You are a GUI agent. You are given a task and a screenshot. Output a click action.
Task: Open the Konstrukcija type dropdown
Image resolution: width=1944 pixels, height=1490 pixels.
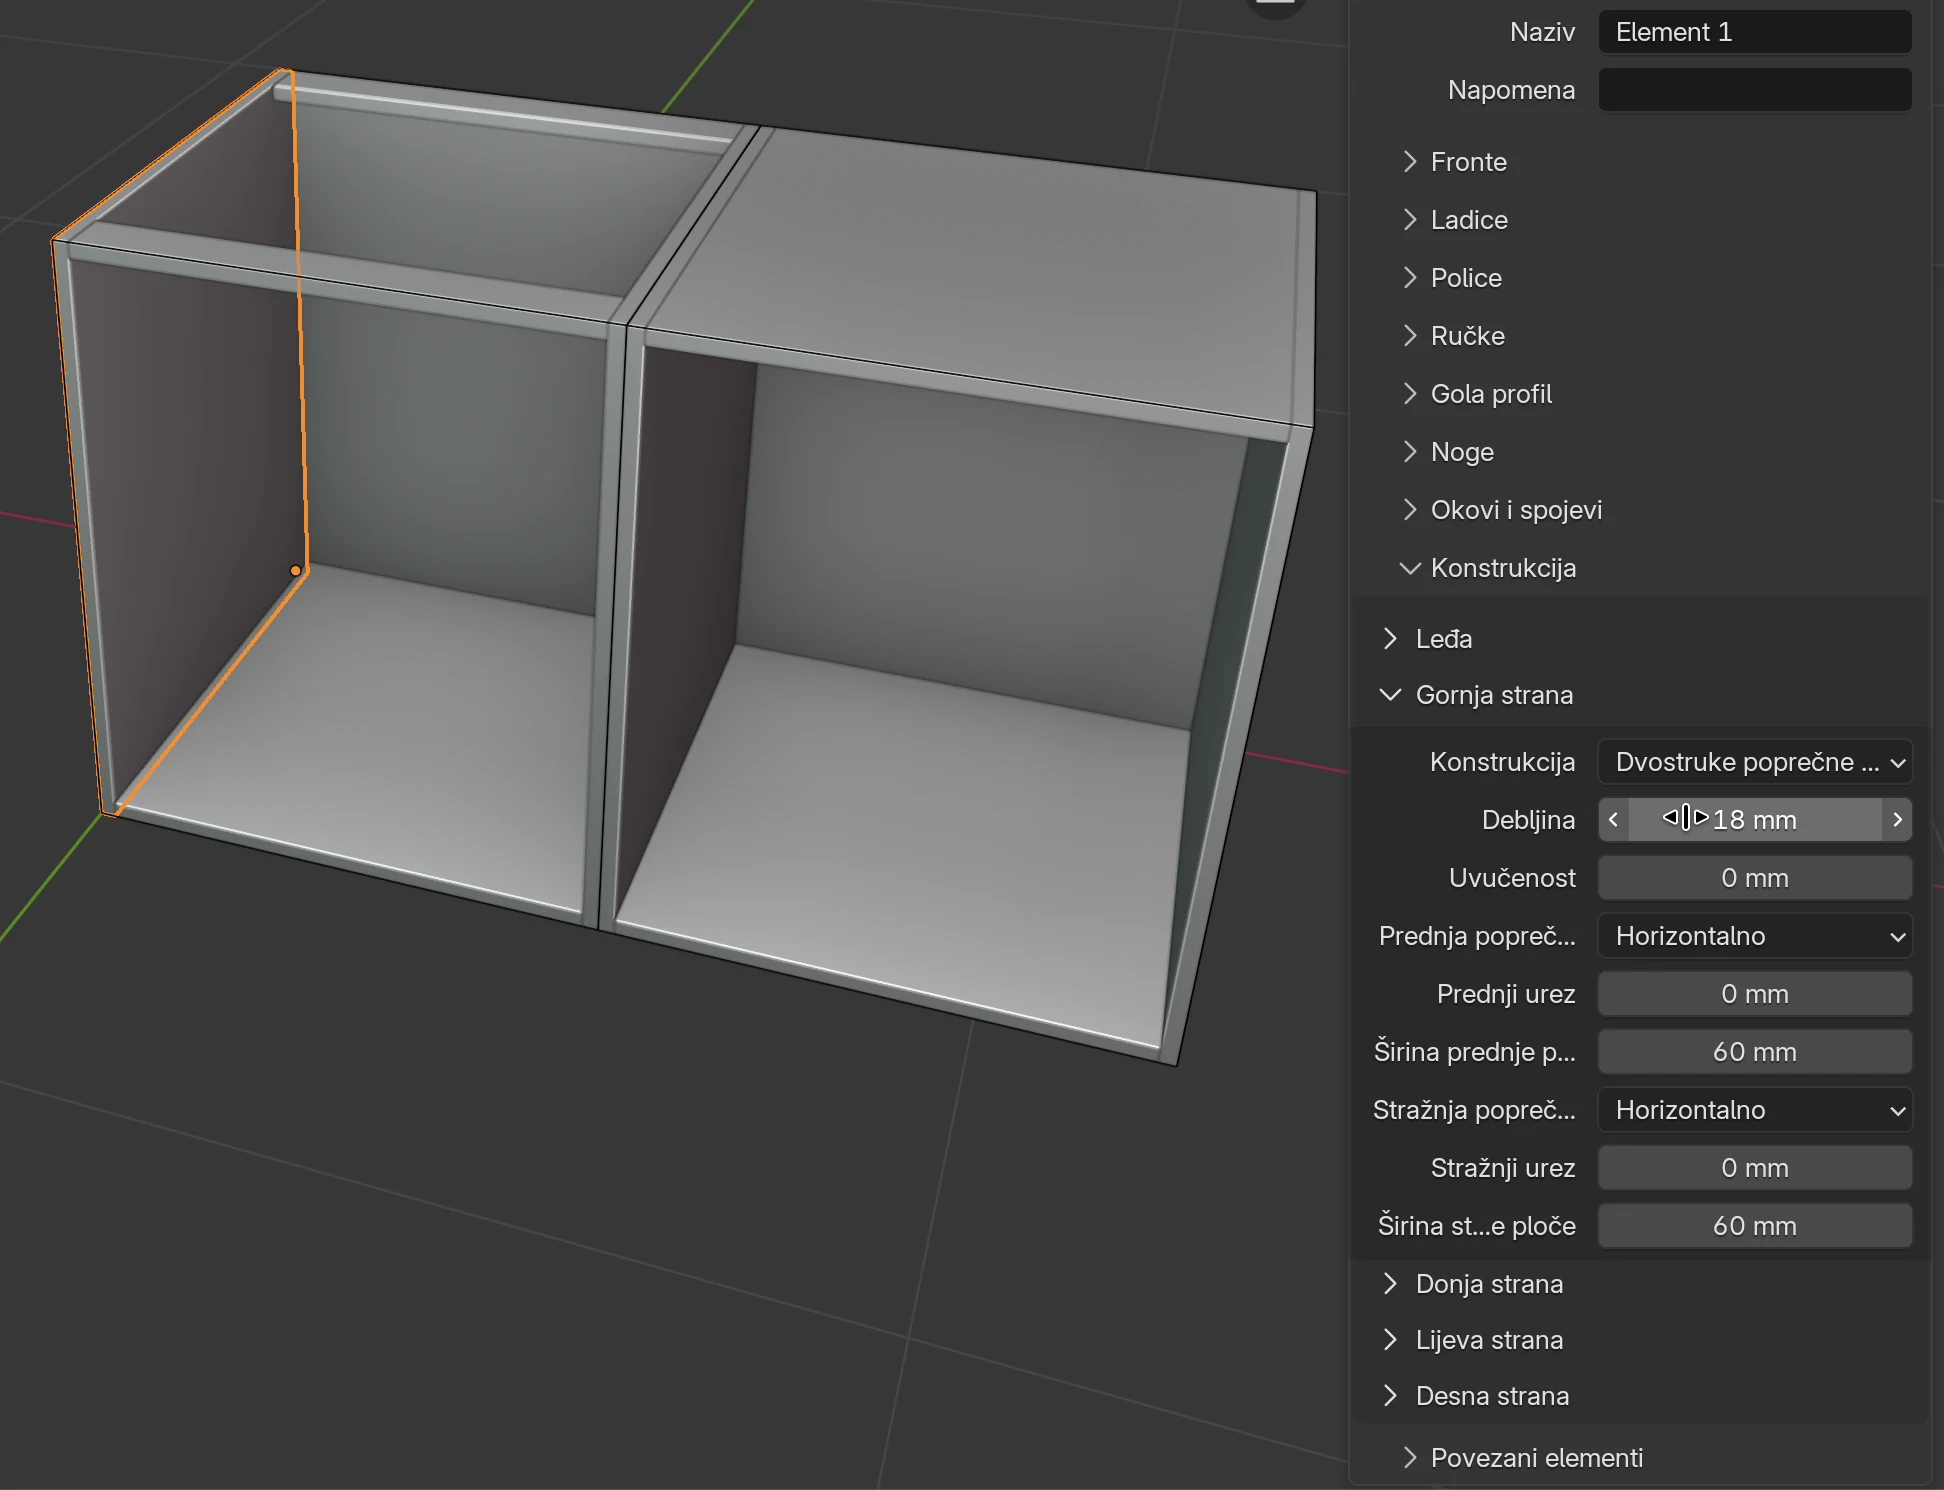1755,762
